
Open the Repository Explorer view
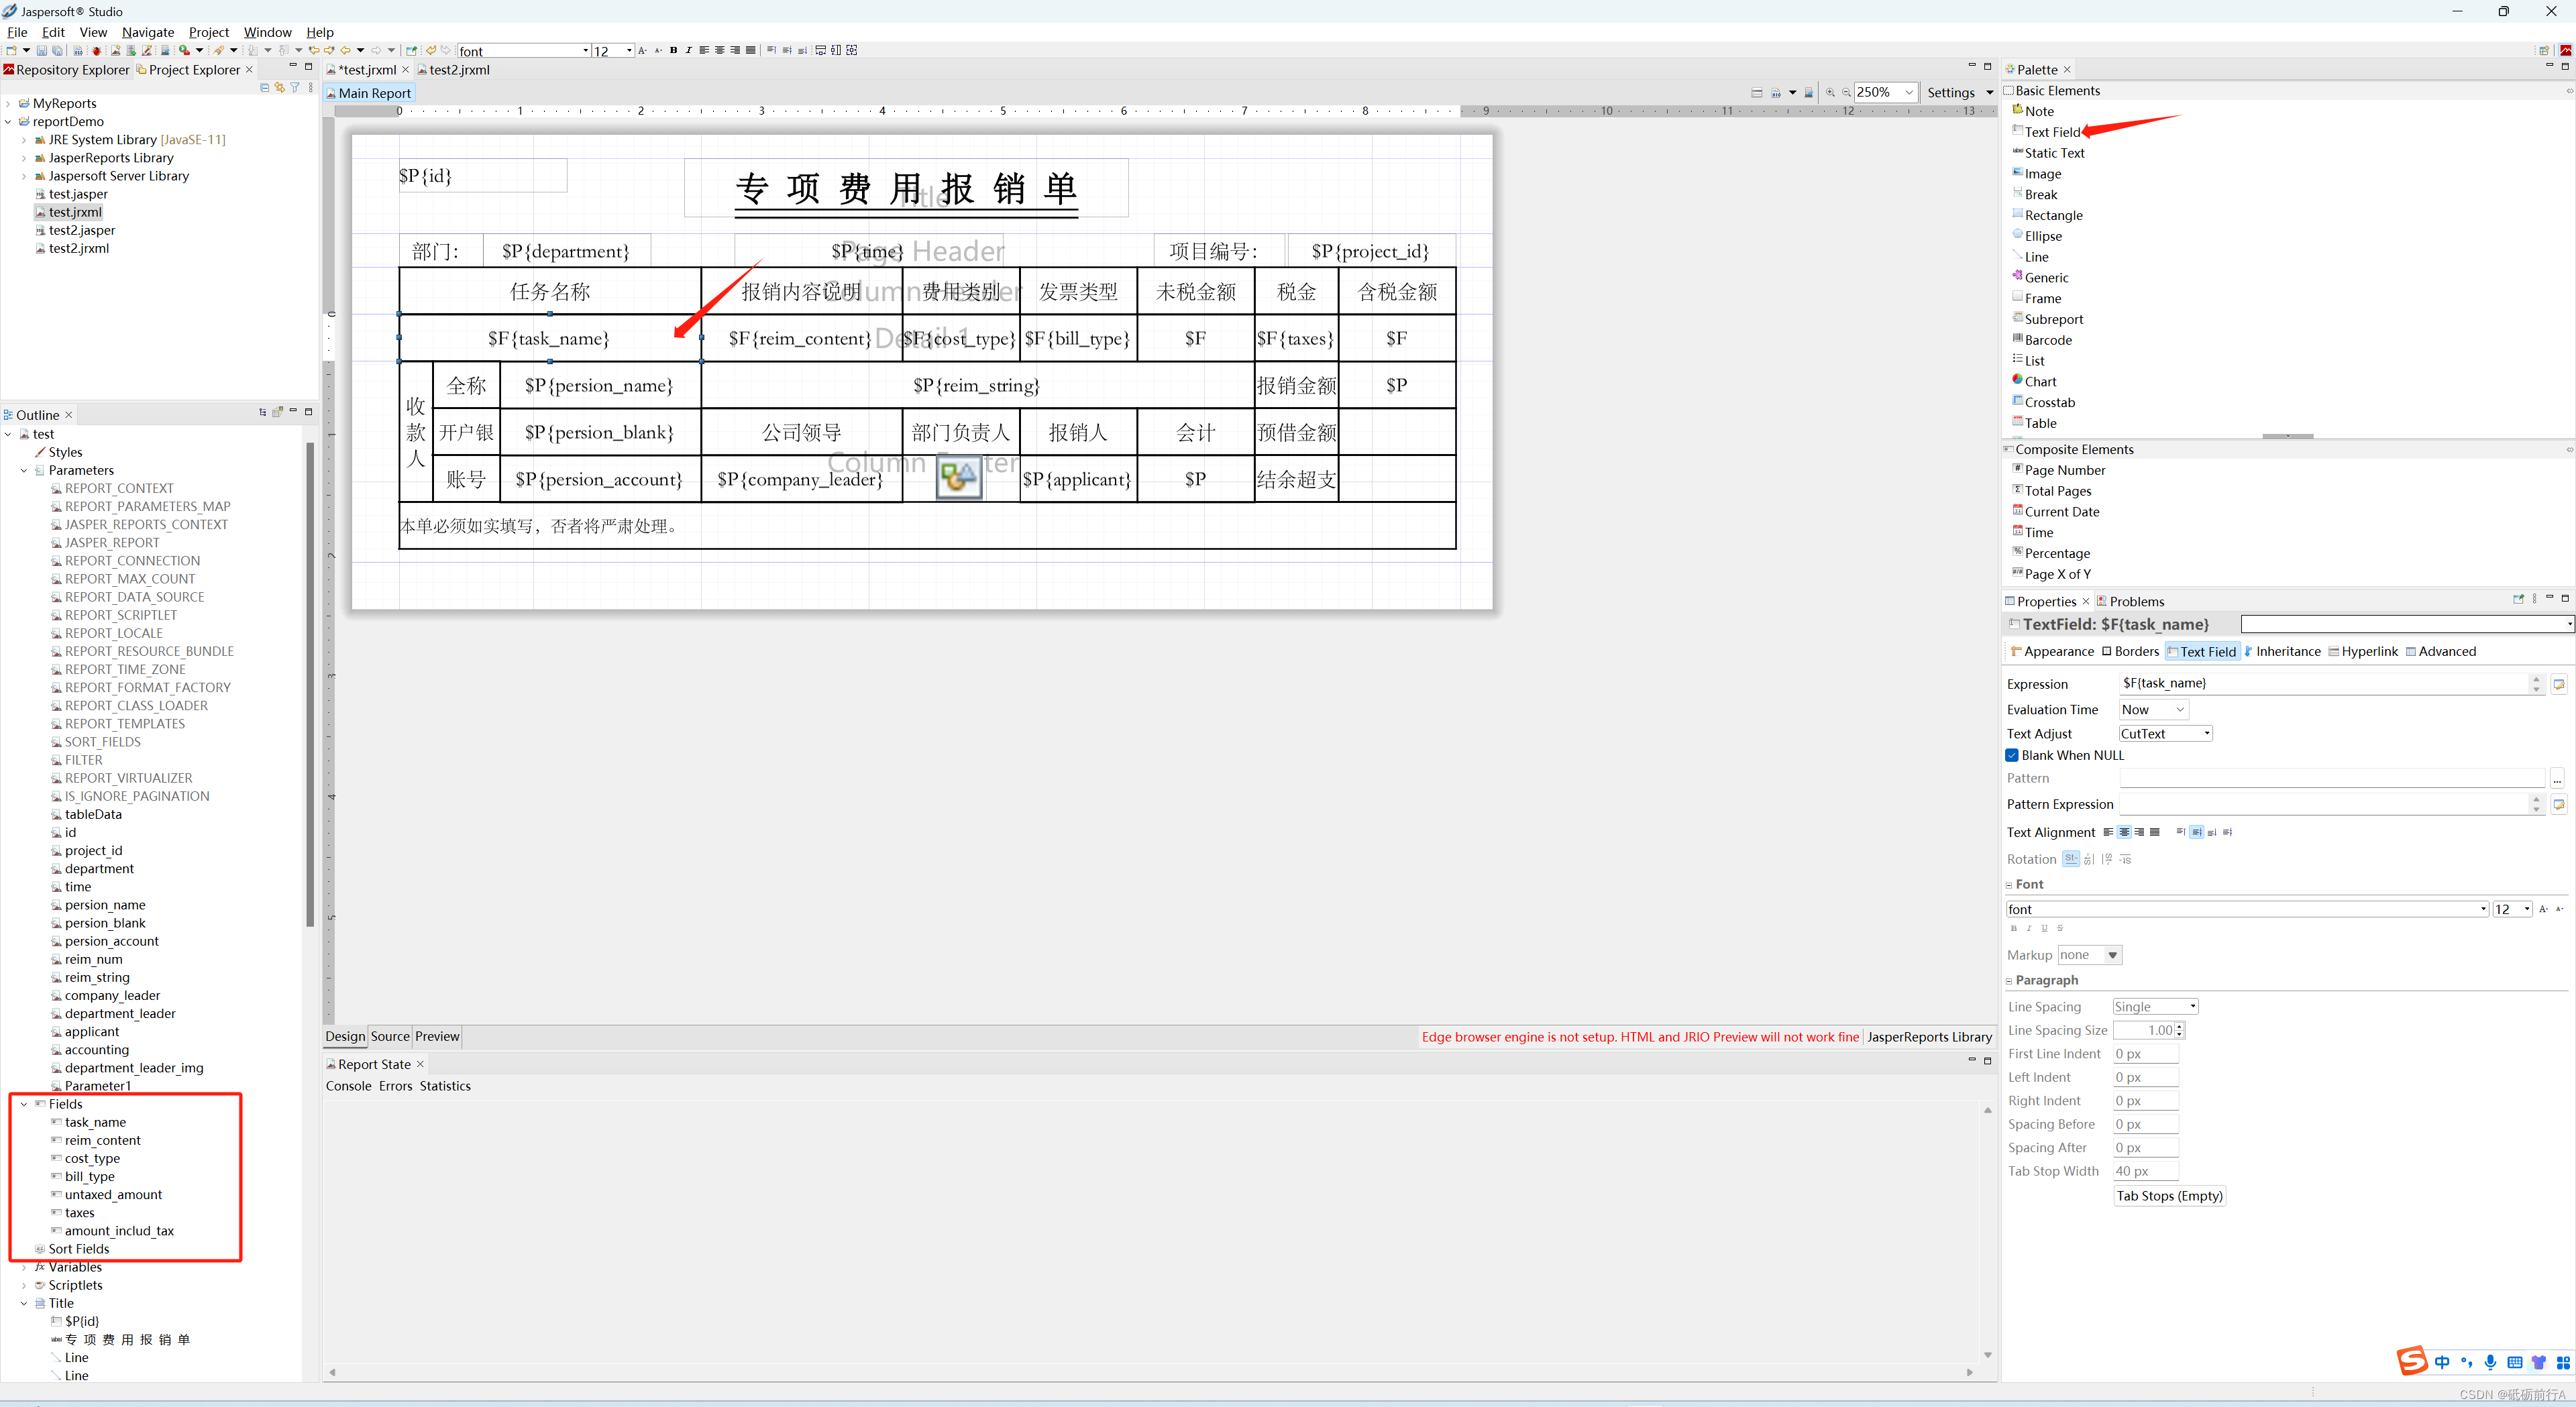(x=66, y=70)
